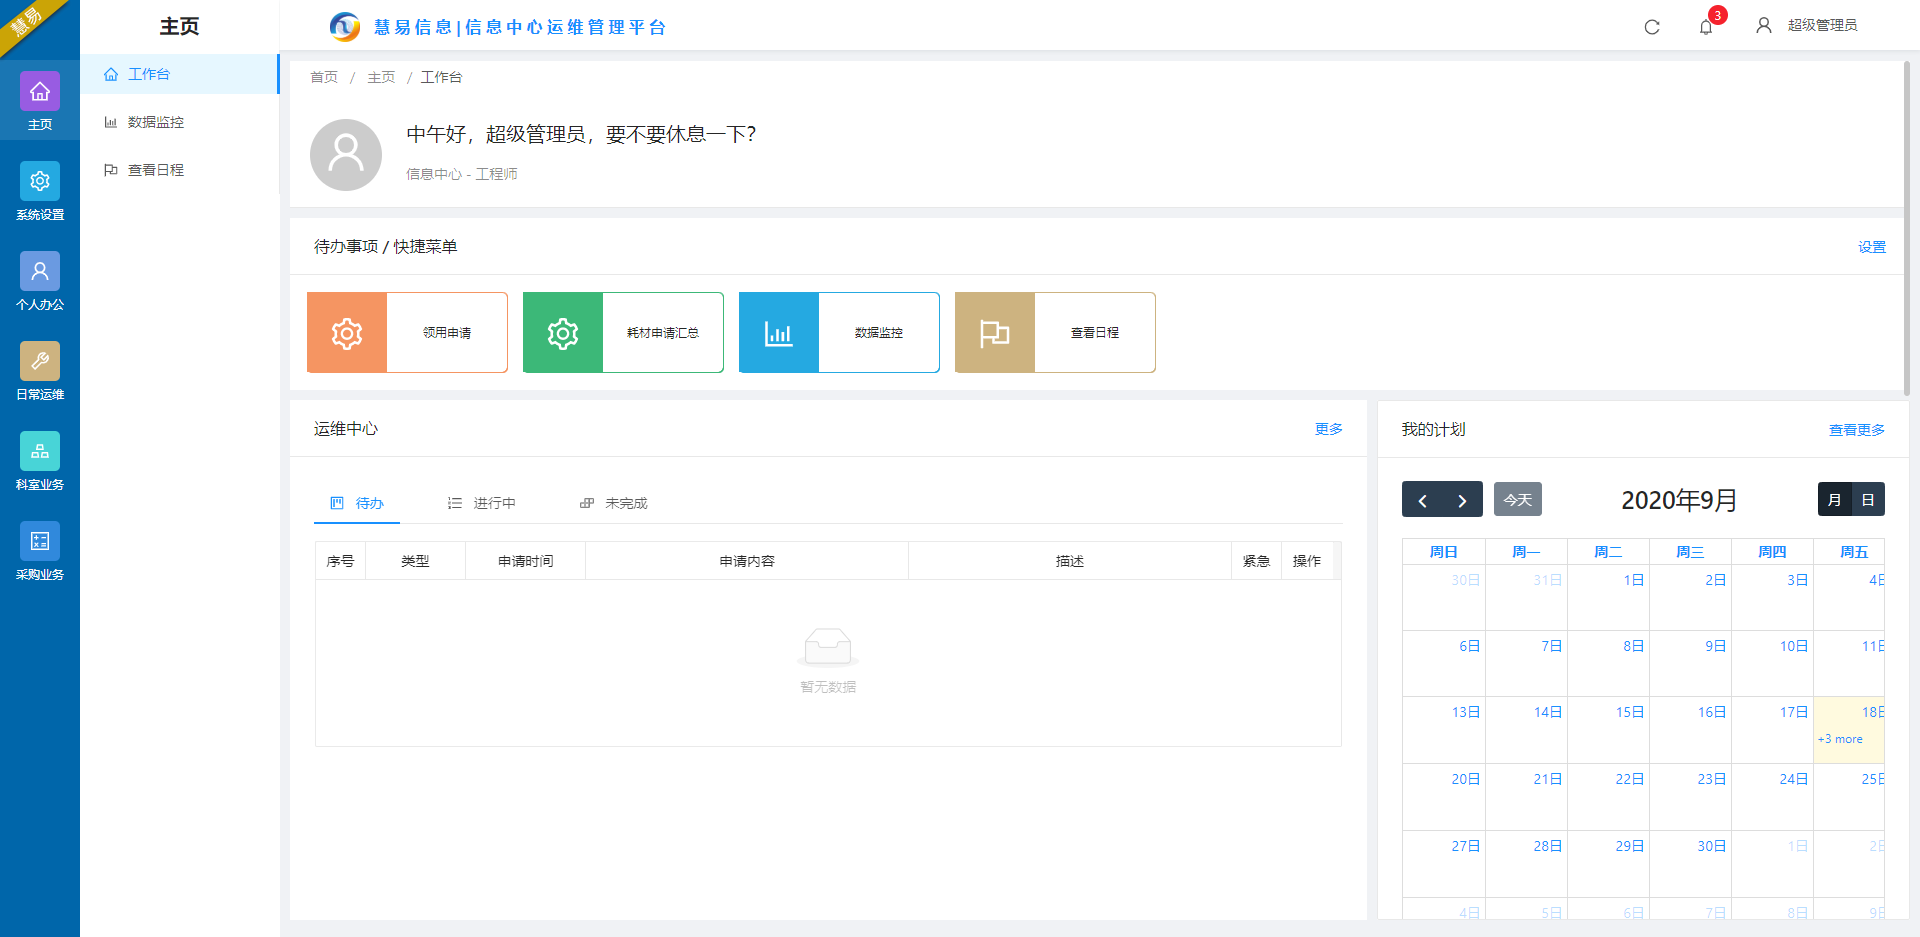This screenshot has height=937, width=1920.
Task: Advance calendar to next month
Action: pos(1462,500)
